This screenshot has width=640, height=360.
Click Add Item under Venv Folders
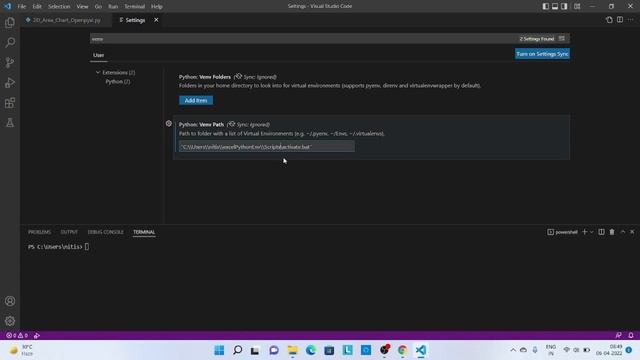coord(196,100)
